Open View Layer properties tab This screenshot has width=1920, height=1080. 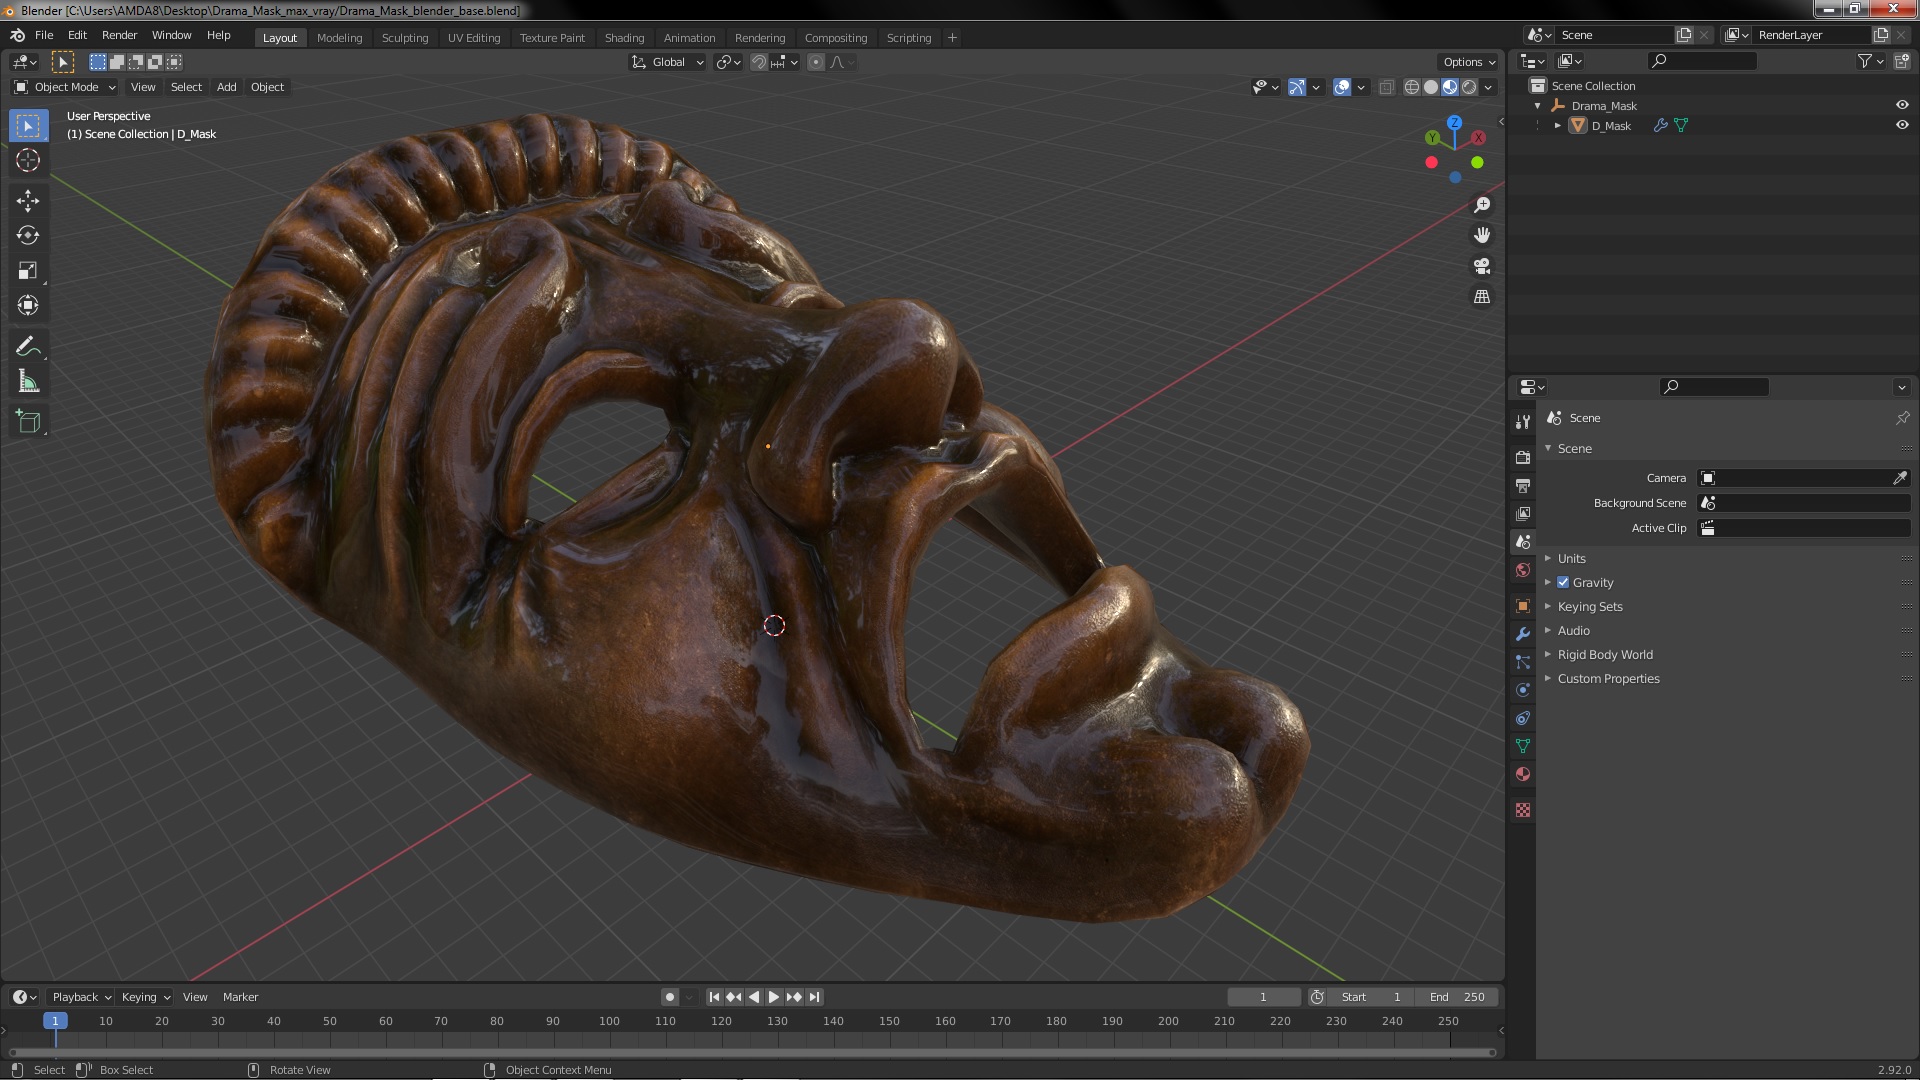click(x=1523, y=513)
